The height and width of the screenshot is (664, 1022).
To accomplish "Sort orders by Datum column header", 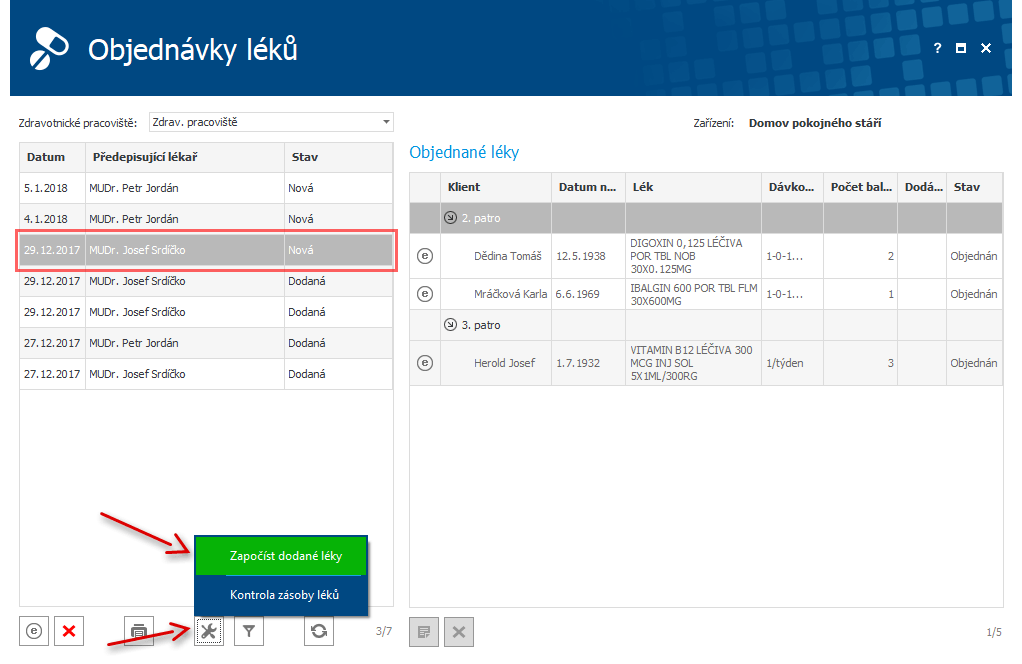I will (53, 157).
